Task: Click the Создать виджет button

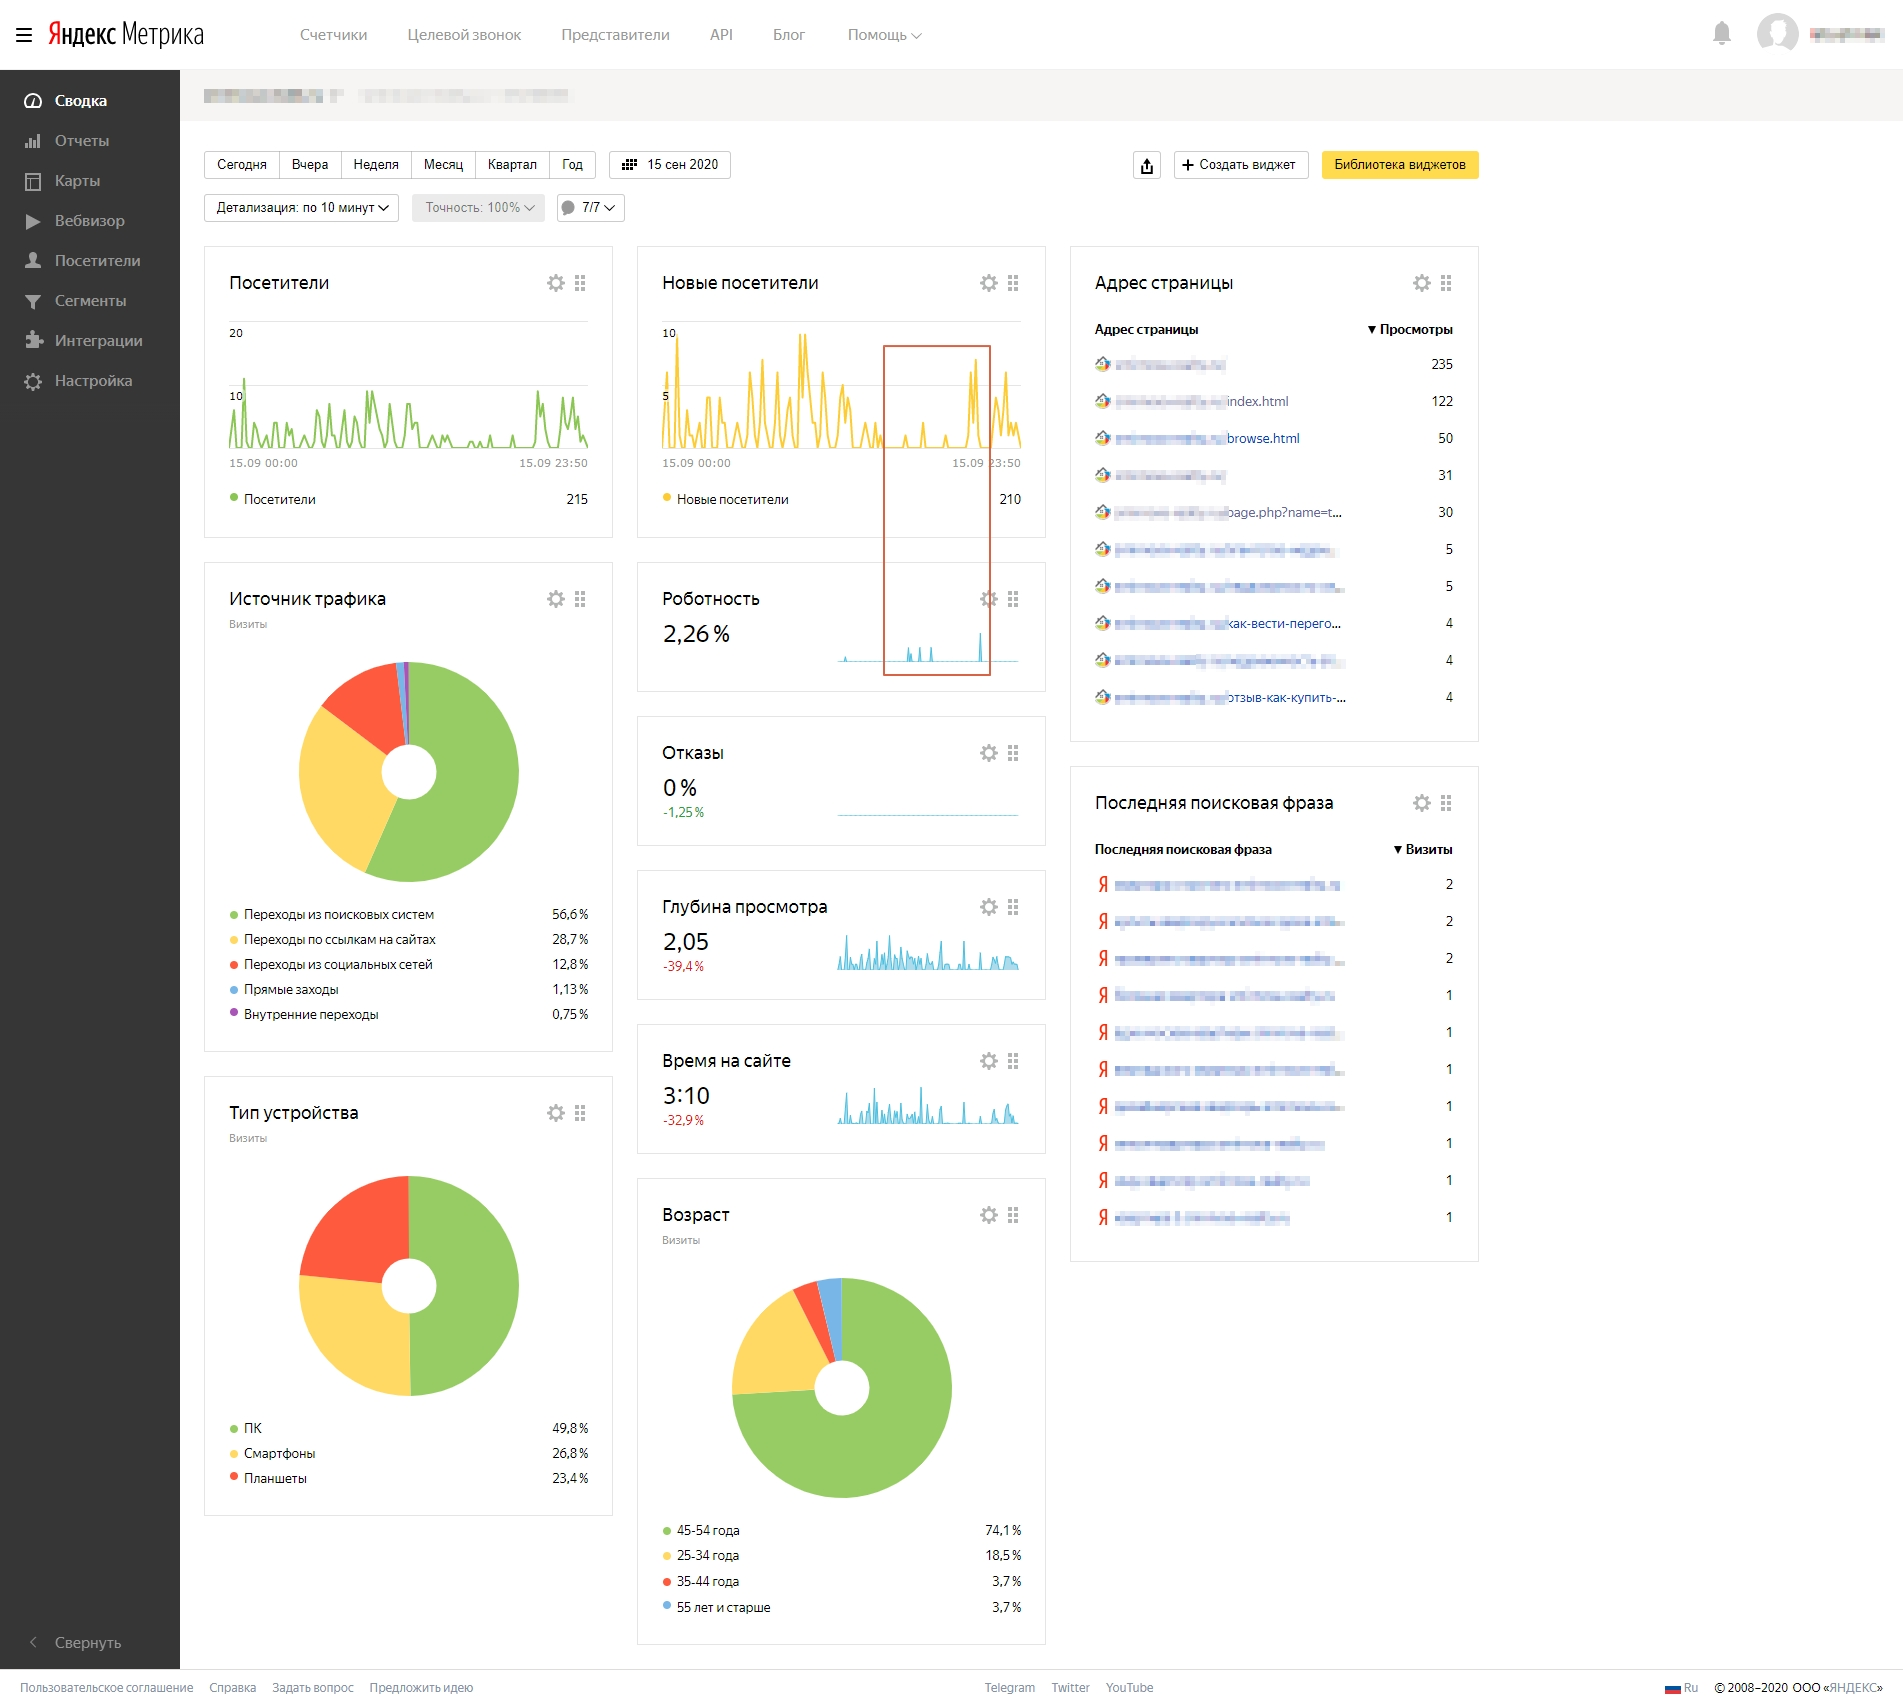Action: point(1240,165)
